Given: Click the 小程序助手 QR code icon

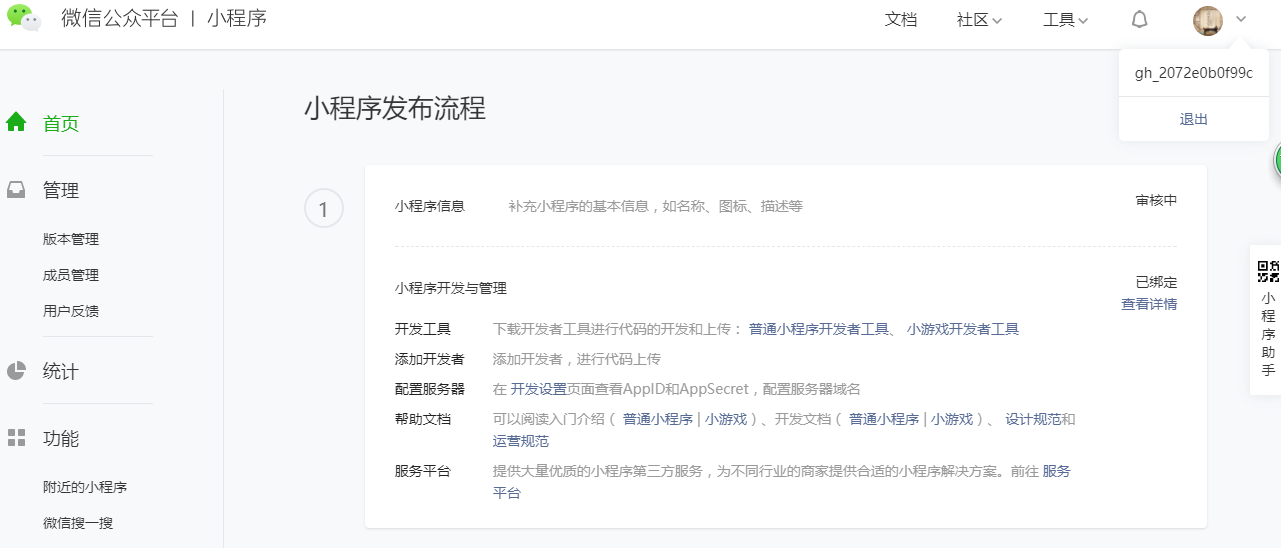Looking at the screenshot, I should (x=1268, y=271).
